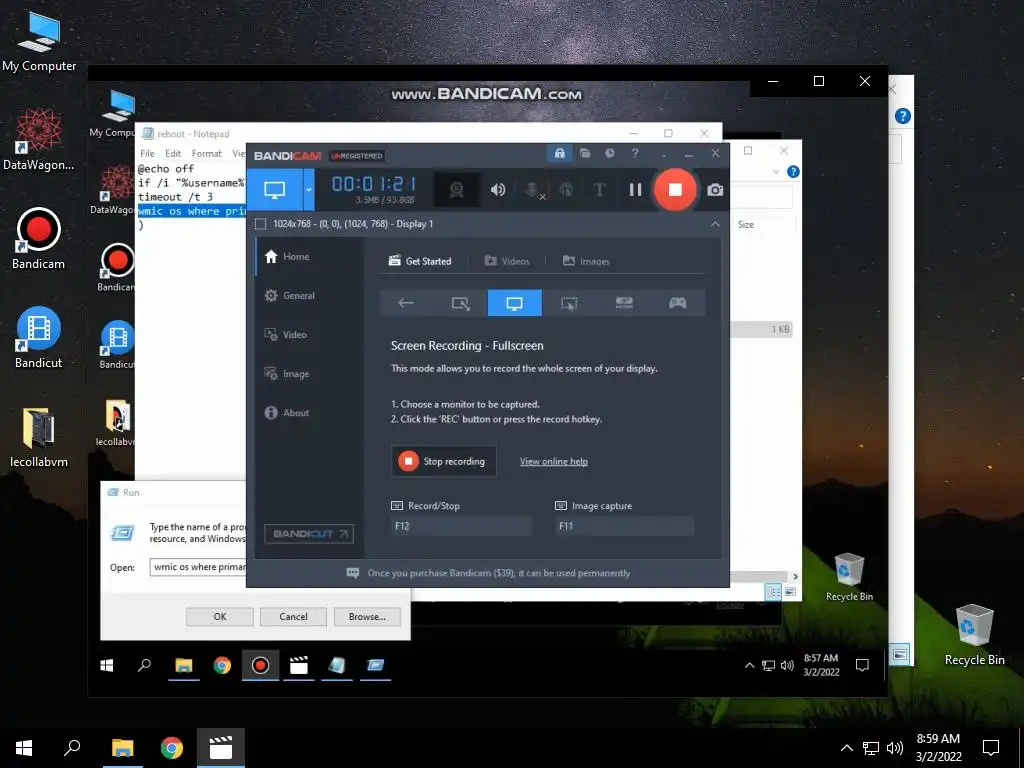Image resolution: width=1024 pixels, height=768 pixels.
Task: Select the HDMI device recording mode icon
Action: click(x=624, y=303)
